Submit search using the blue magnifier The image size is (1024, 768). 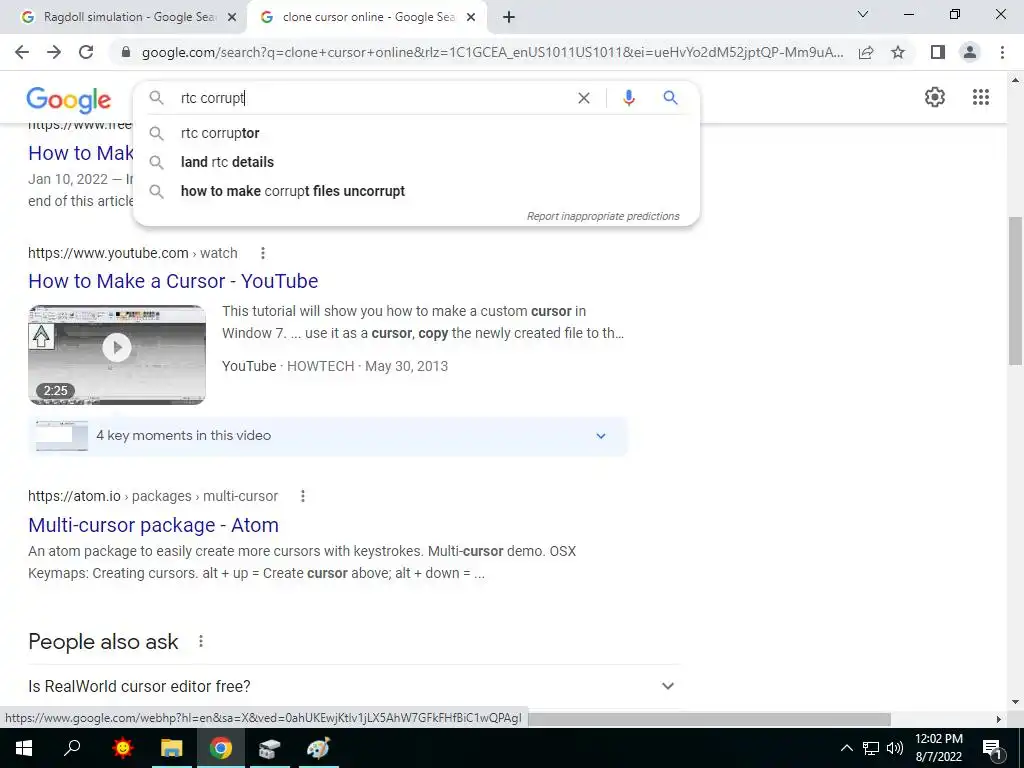tap(670, 98)
